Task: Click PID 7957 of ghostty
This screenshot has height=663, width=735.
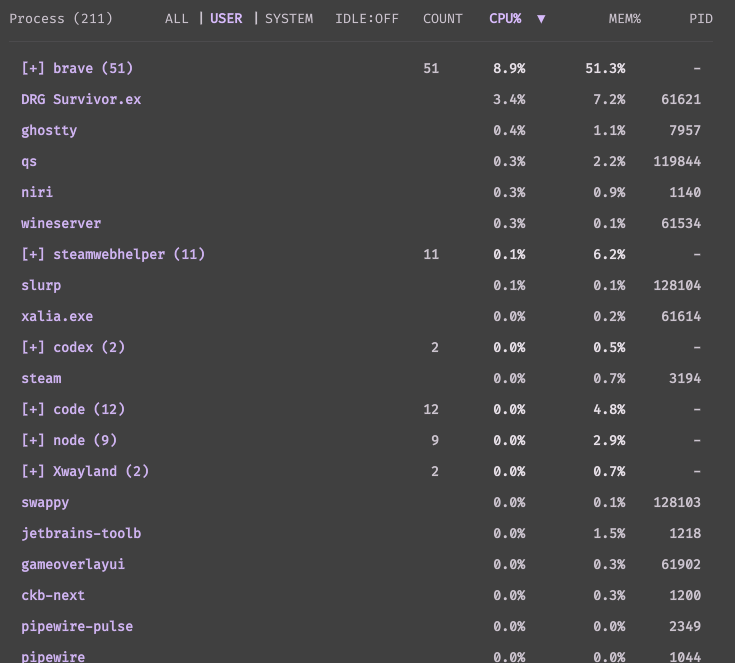Action: (x=685, y=130)
